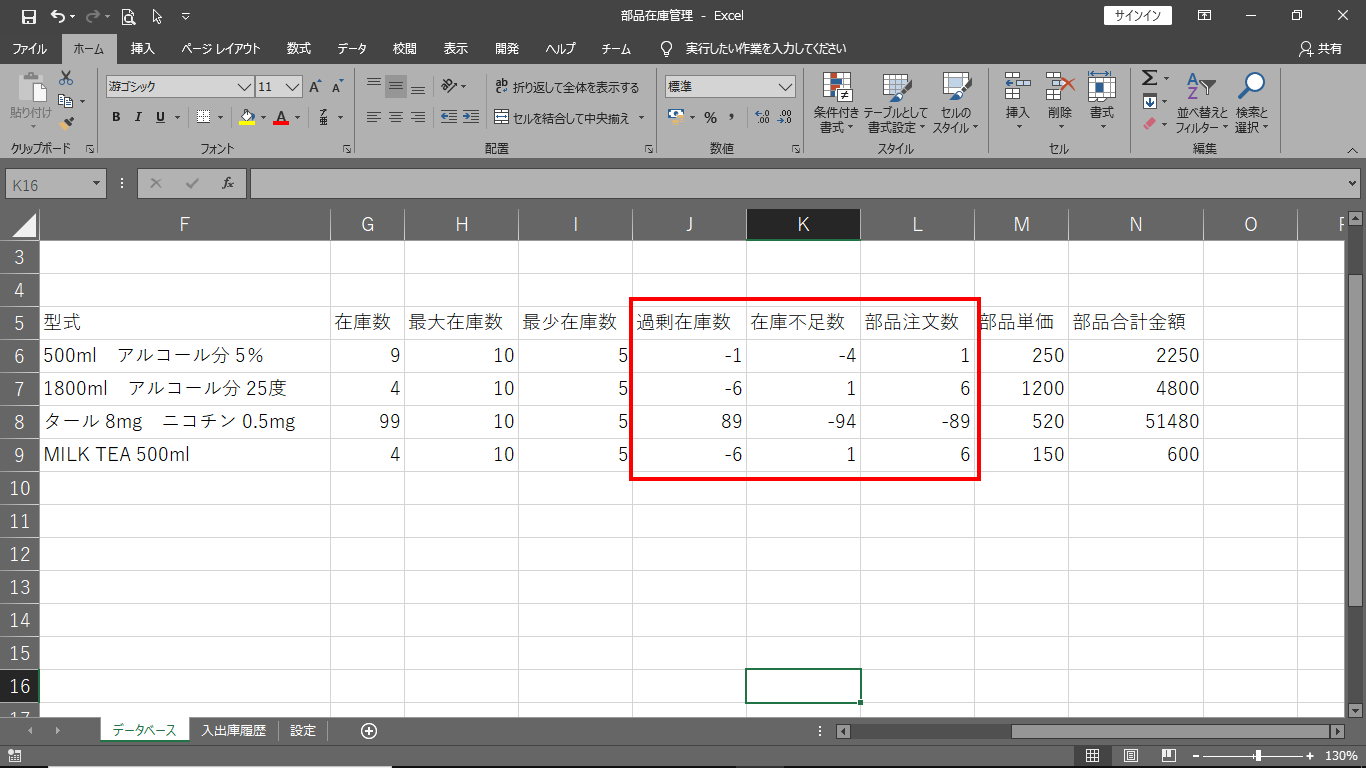1366x768 pixels.
Task: Click the Fill down-arrow icon in editing group
Action: pos(1149,101)
